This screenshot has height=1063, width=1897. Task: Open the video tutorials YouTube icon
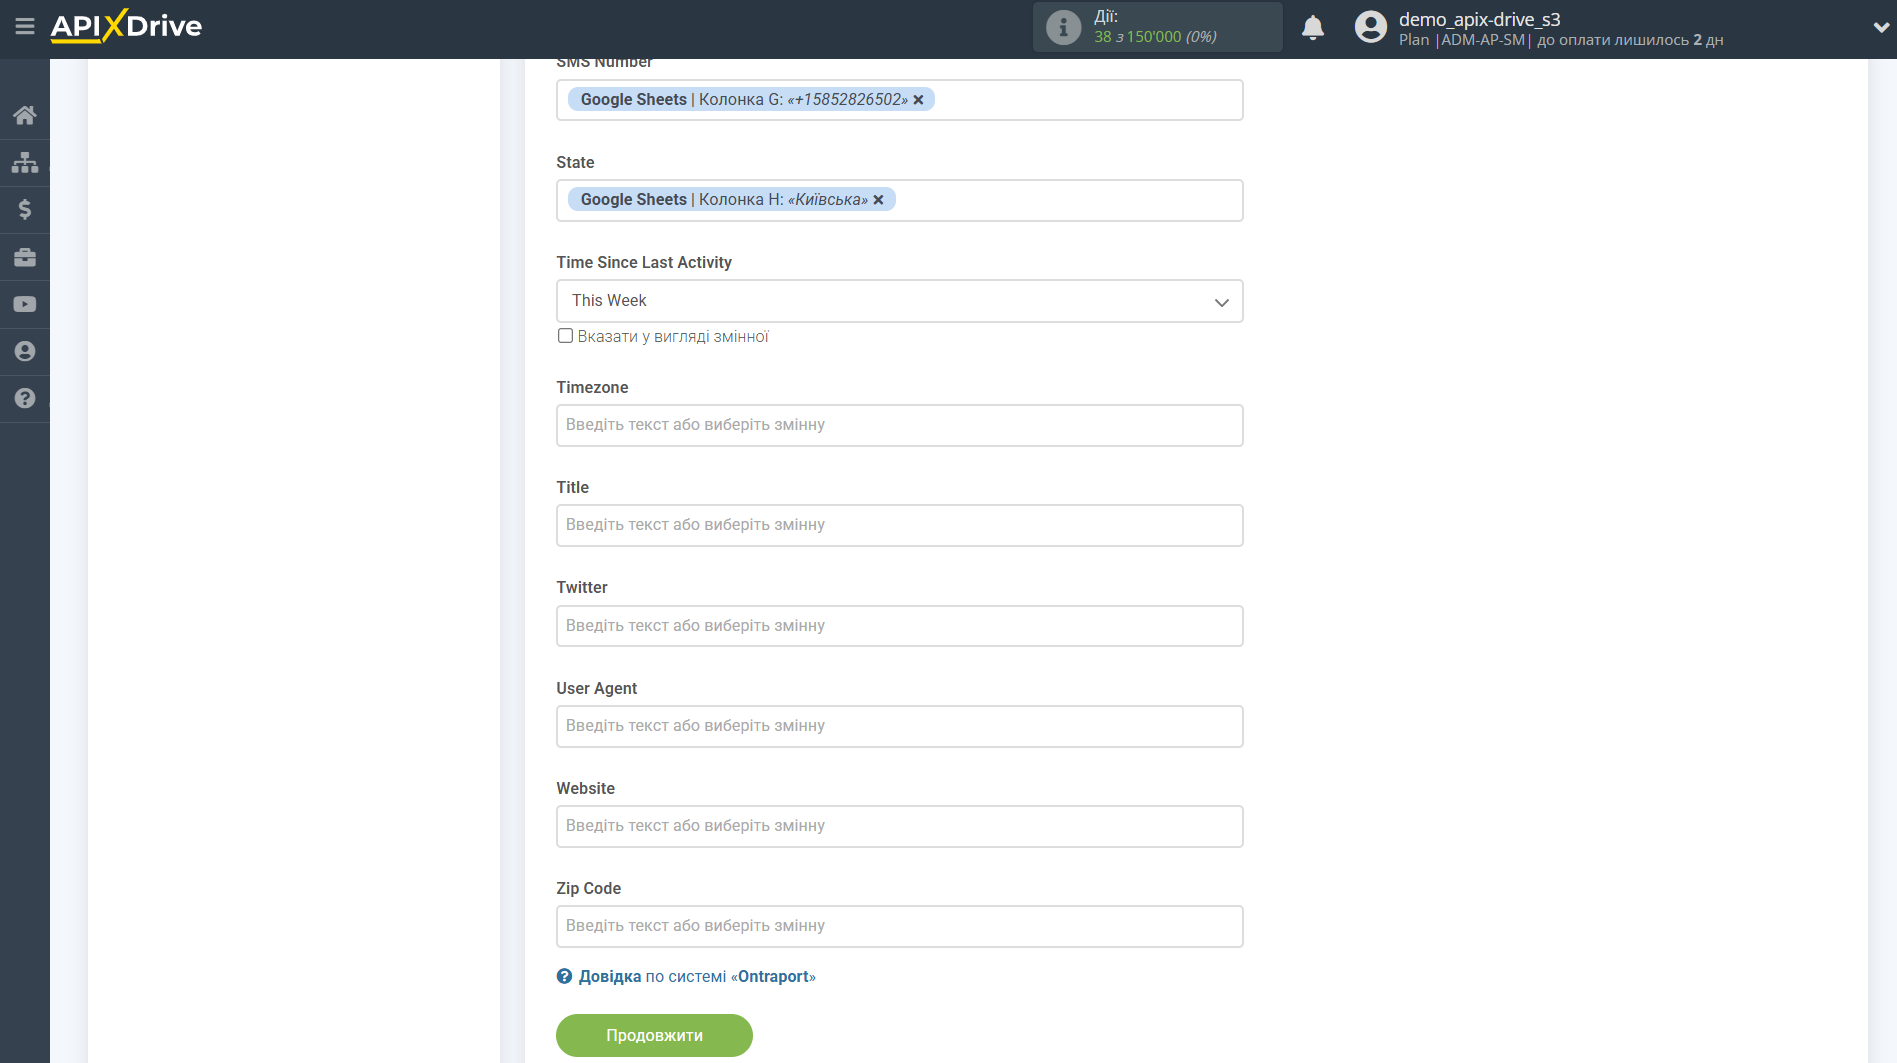25,305
